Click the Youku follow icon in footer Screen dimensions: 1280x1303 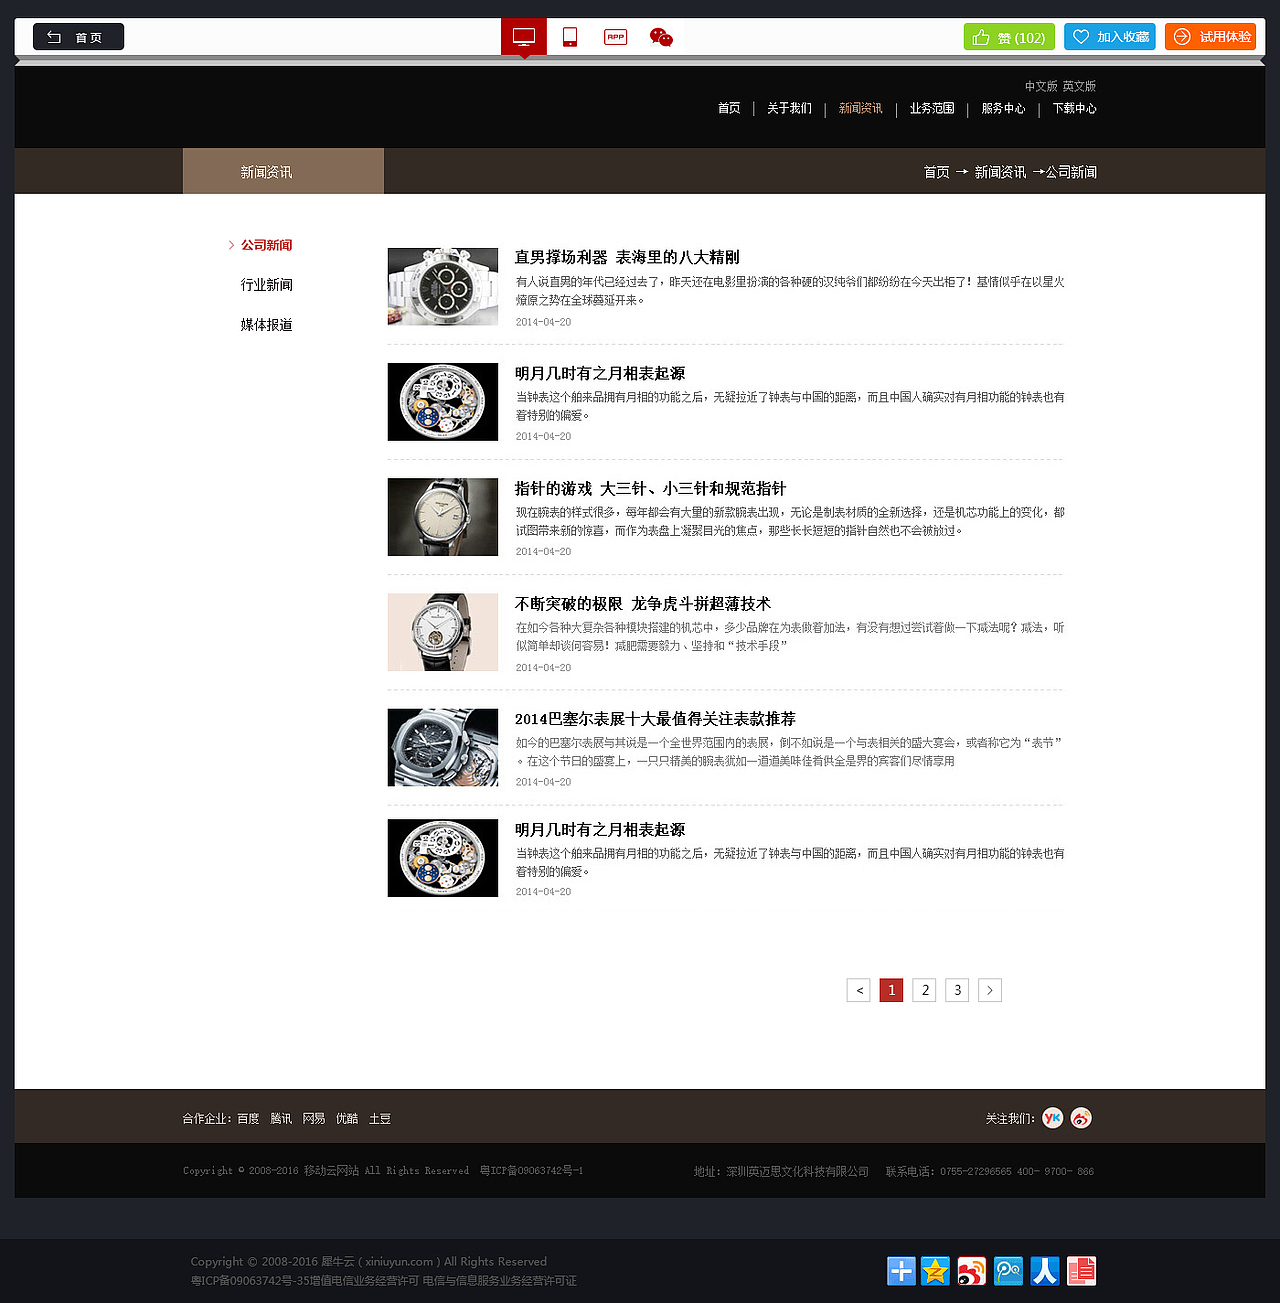pyautogui.click(x=1052, y=1118)
